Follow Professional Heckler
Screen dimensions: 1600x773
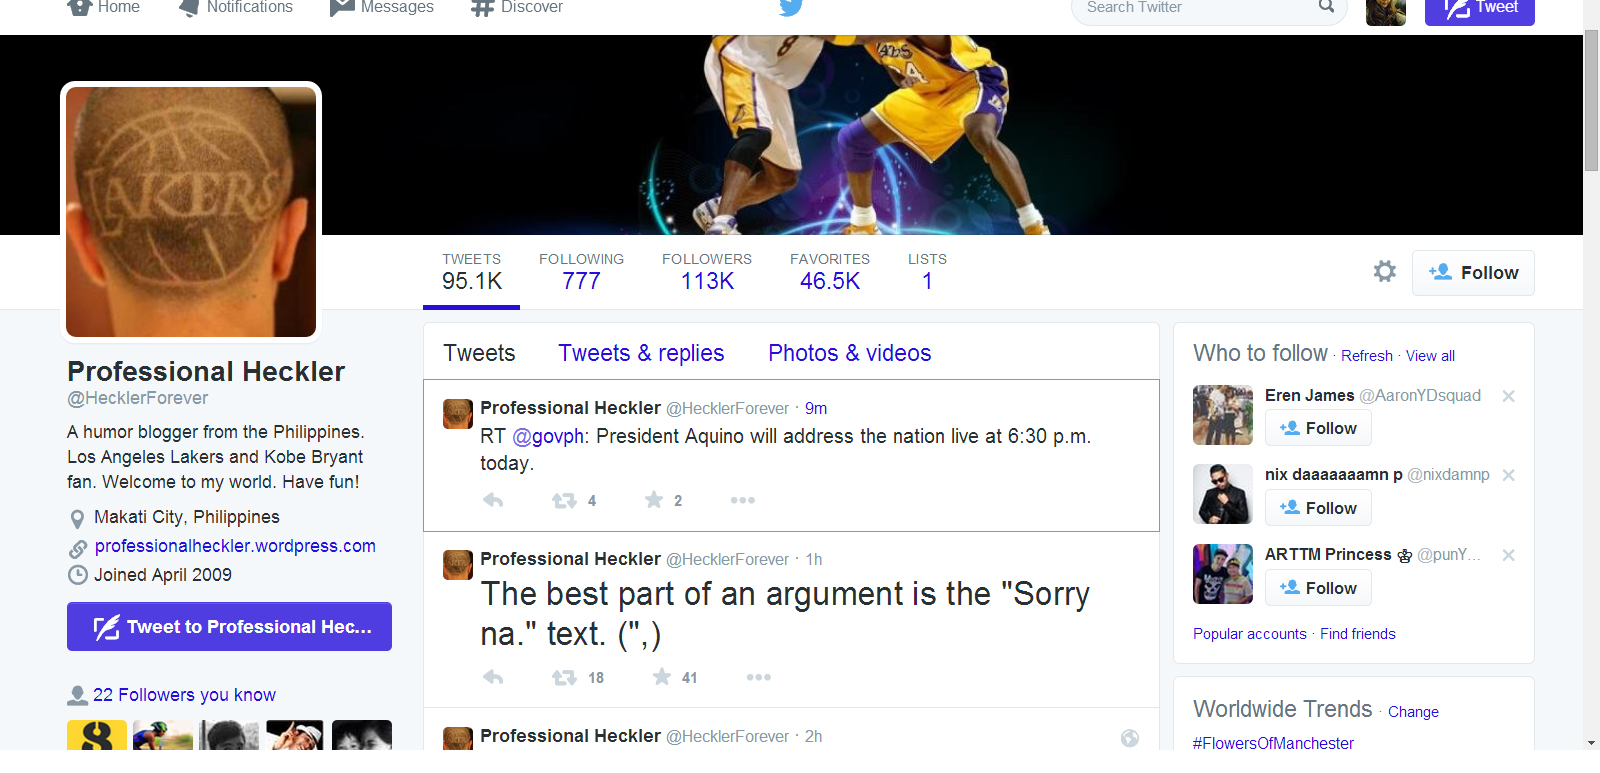tap(1473, 273)
